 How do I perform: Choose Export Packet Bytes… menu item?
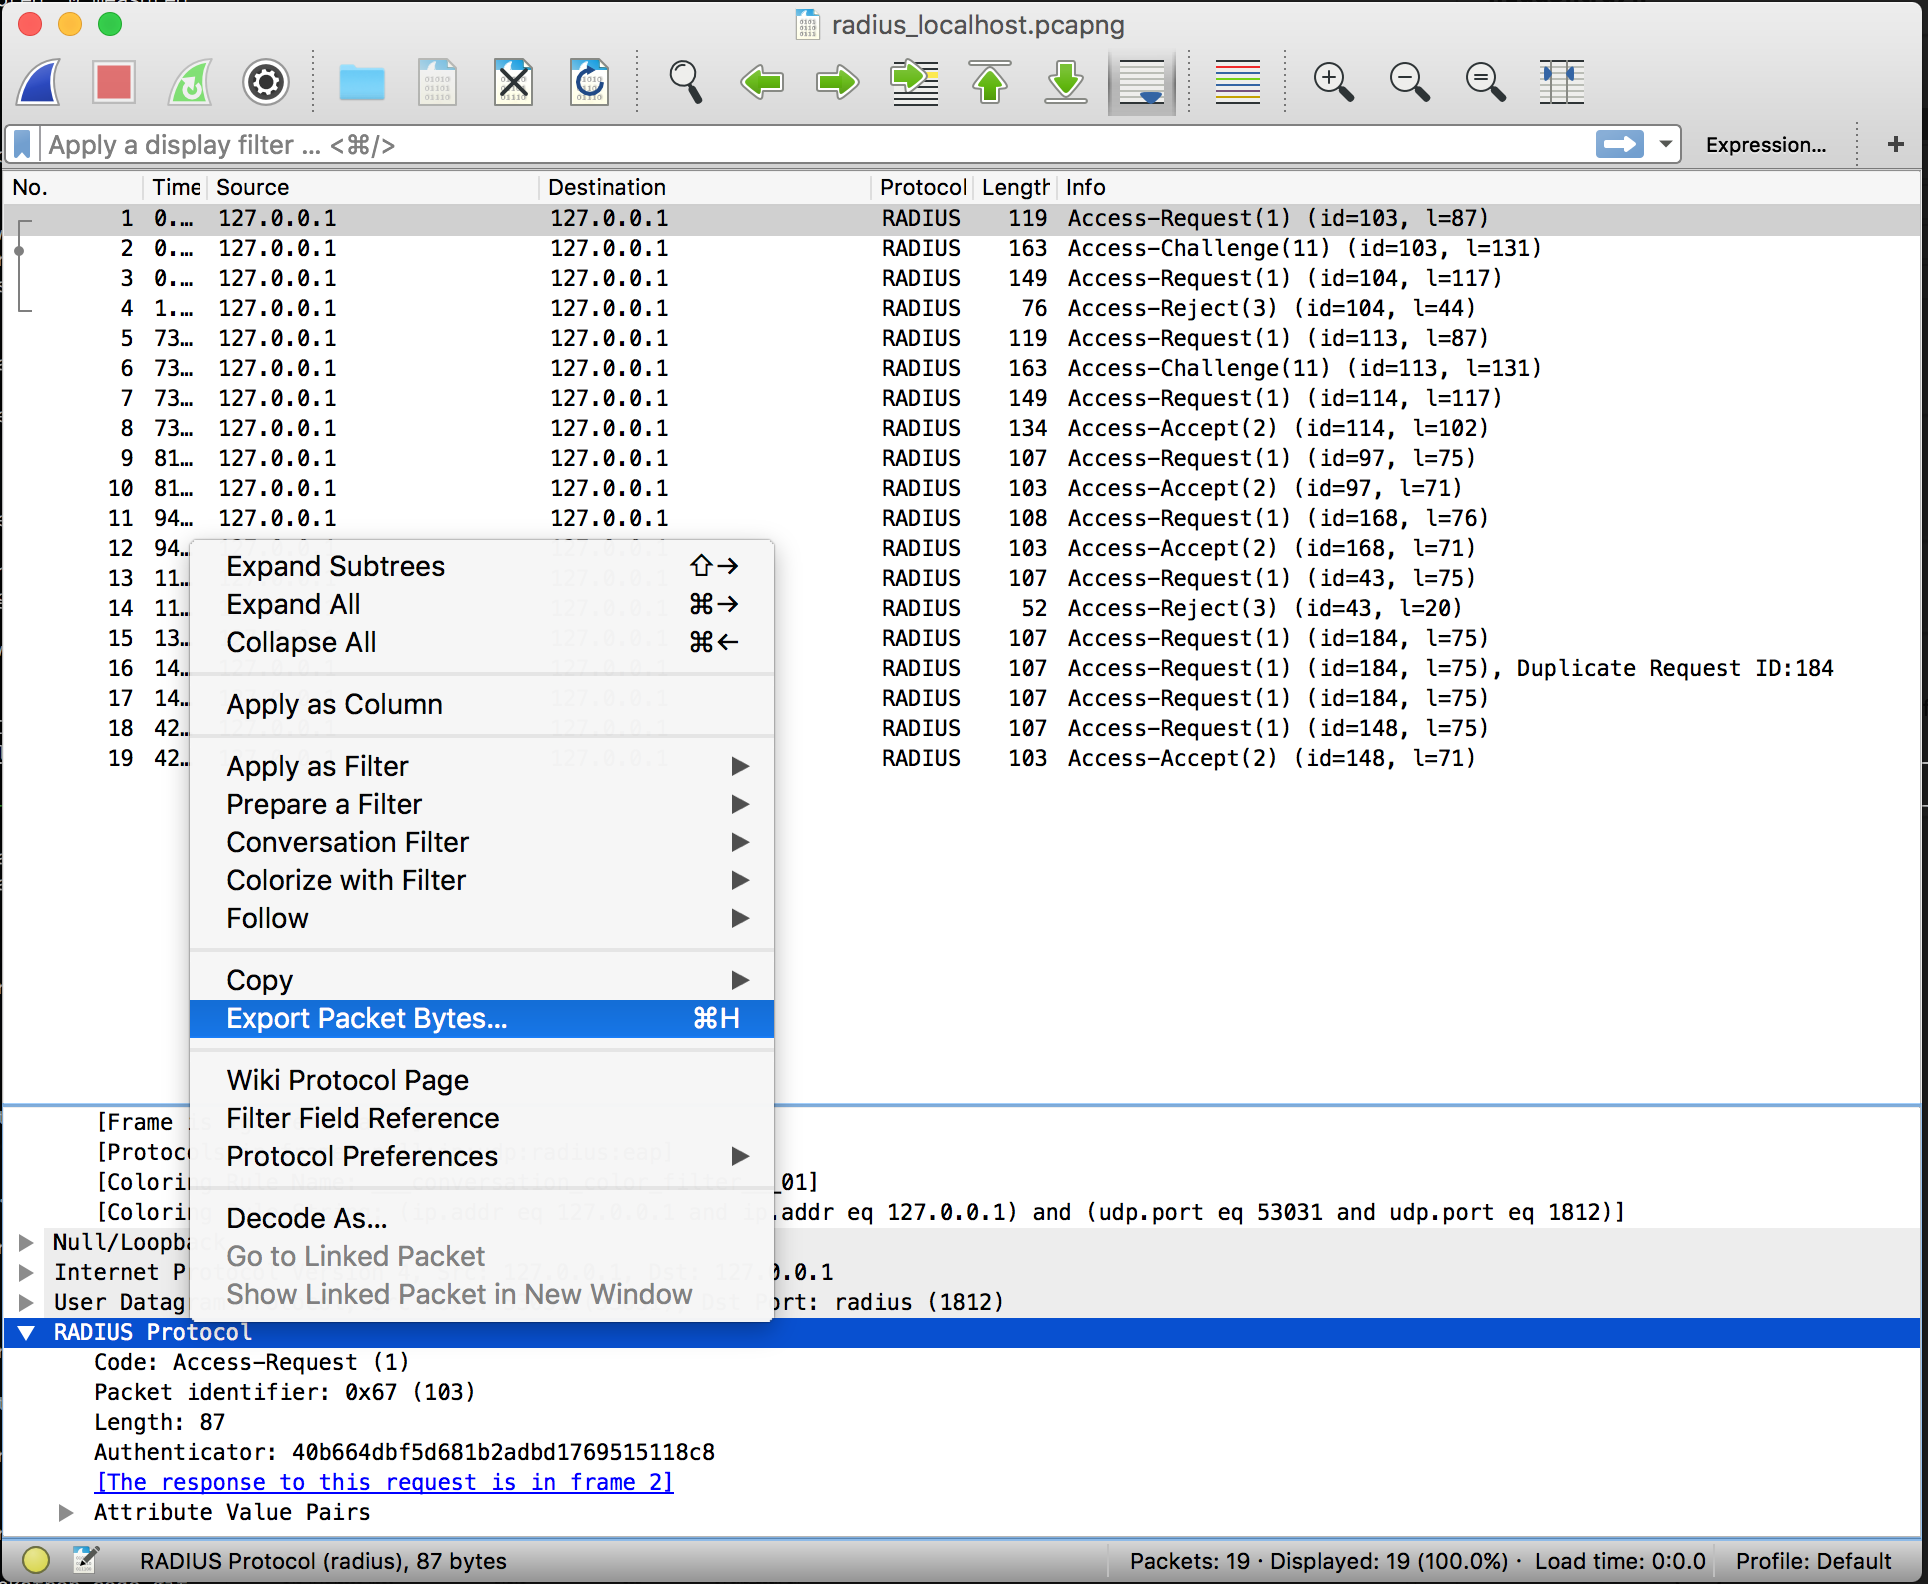click(482, 1018)
